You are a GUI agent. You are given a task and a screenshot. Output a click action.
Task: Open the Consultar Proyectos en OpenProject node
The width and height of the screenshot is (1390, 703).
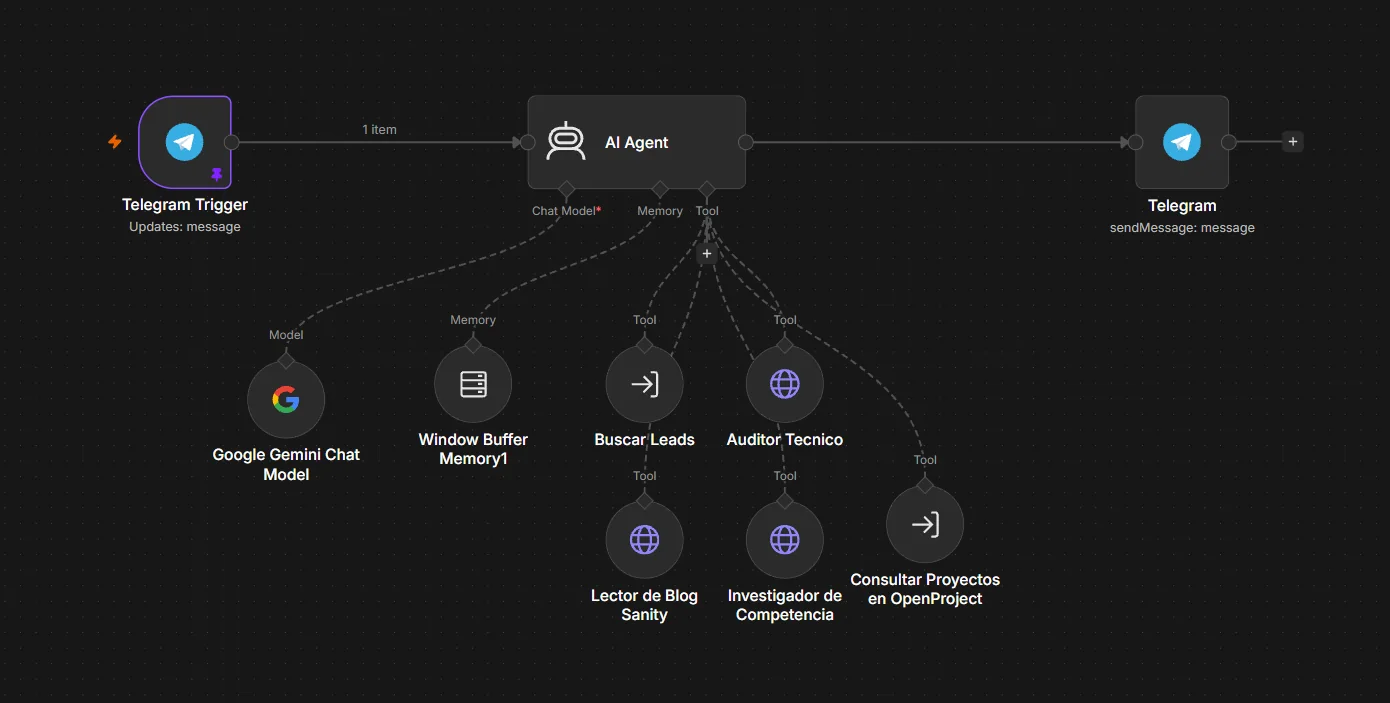(x=925, y=525)
